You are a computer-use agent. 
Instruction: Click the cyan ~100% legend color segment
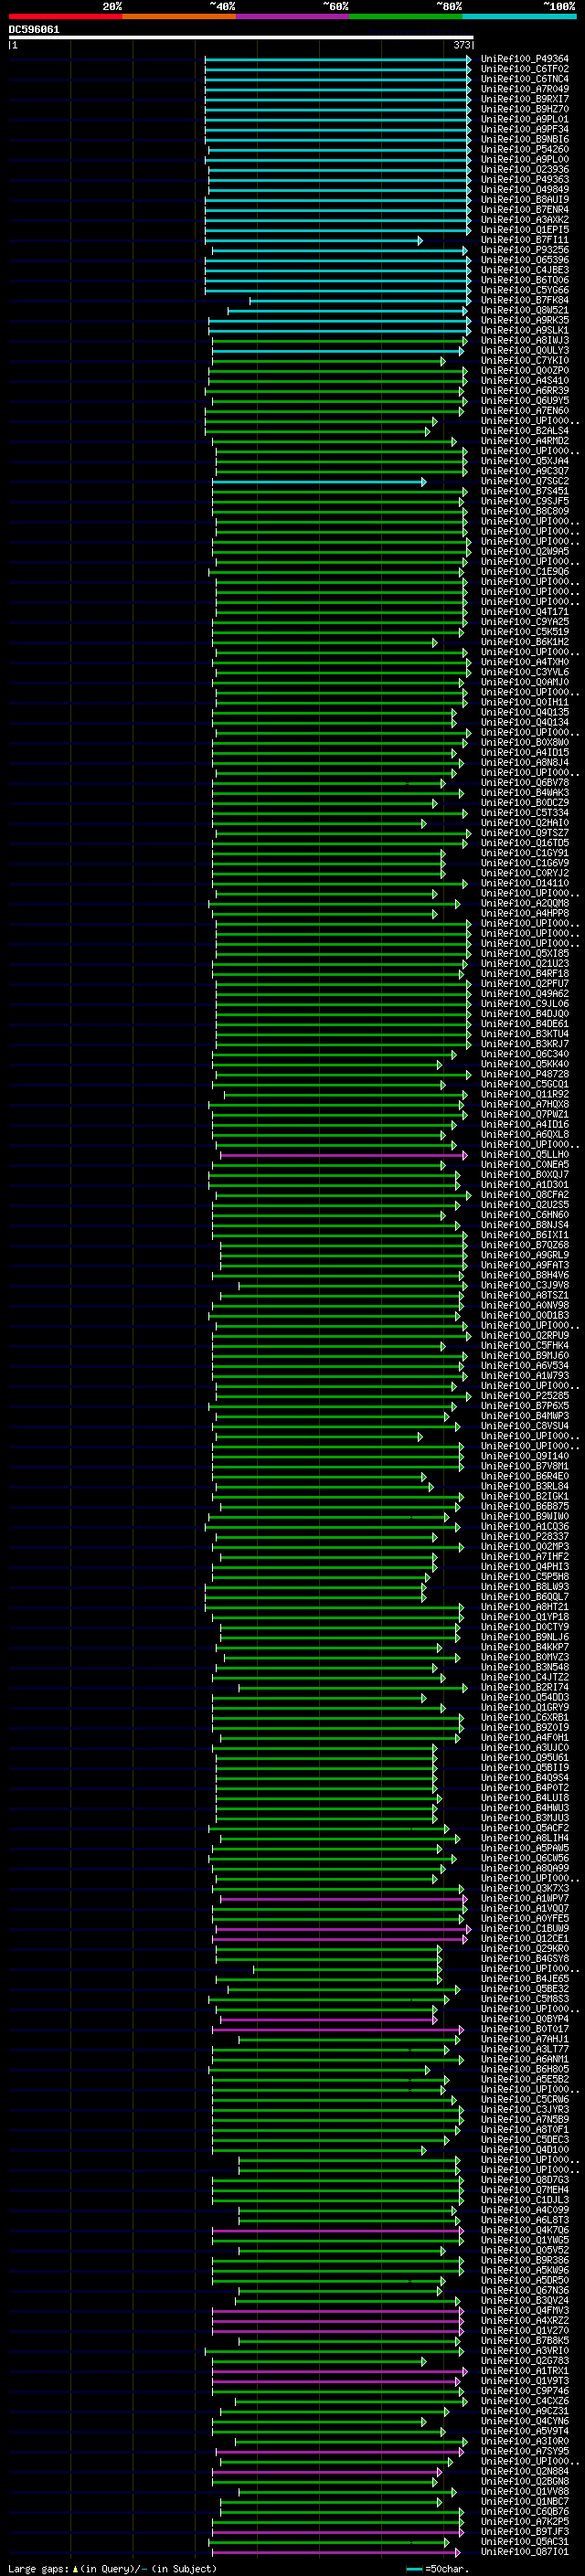click(x=519, y=17)
